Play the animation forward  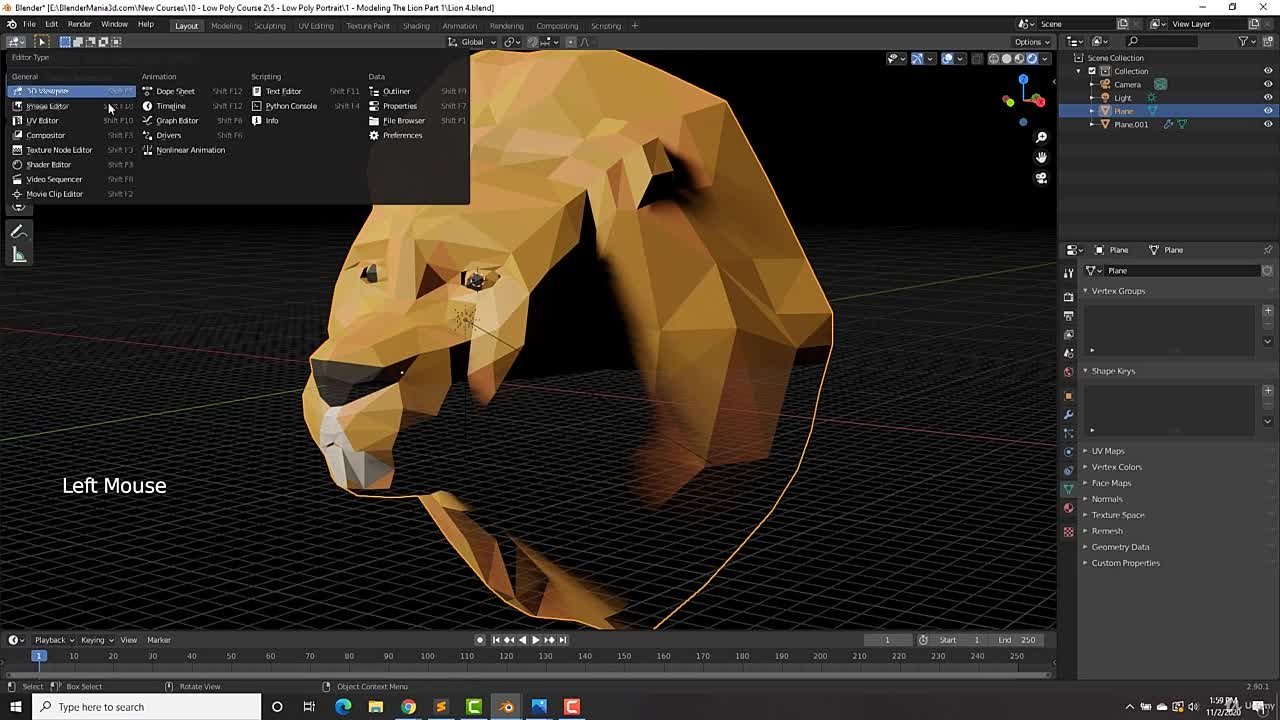click(x=535, y=640)
